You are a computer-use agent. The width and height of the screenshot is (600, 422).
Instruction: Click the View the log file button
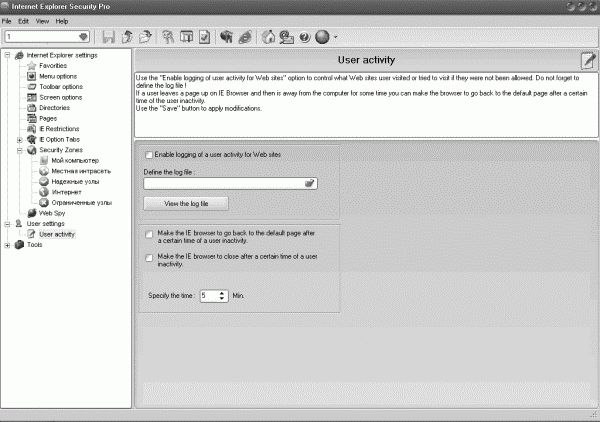click(185, 203)
